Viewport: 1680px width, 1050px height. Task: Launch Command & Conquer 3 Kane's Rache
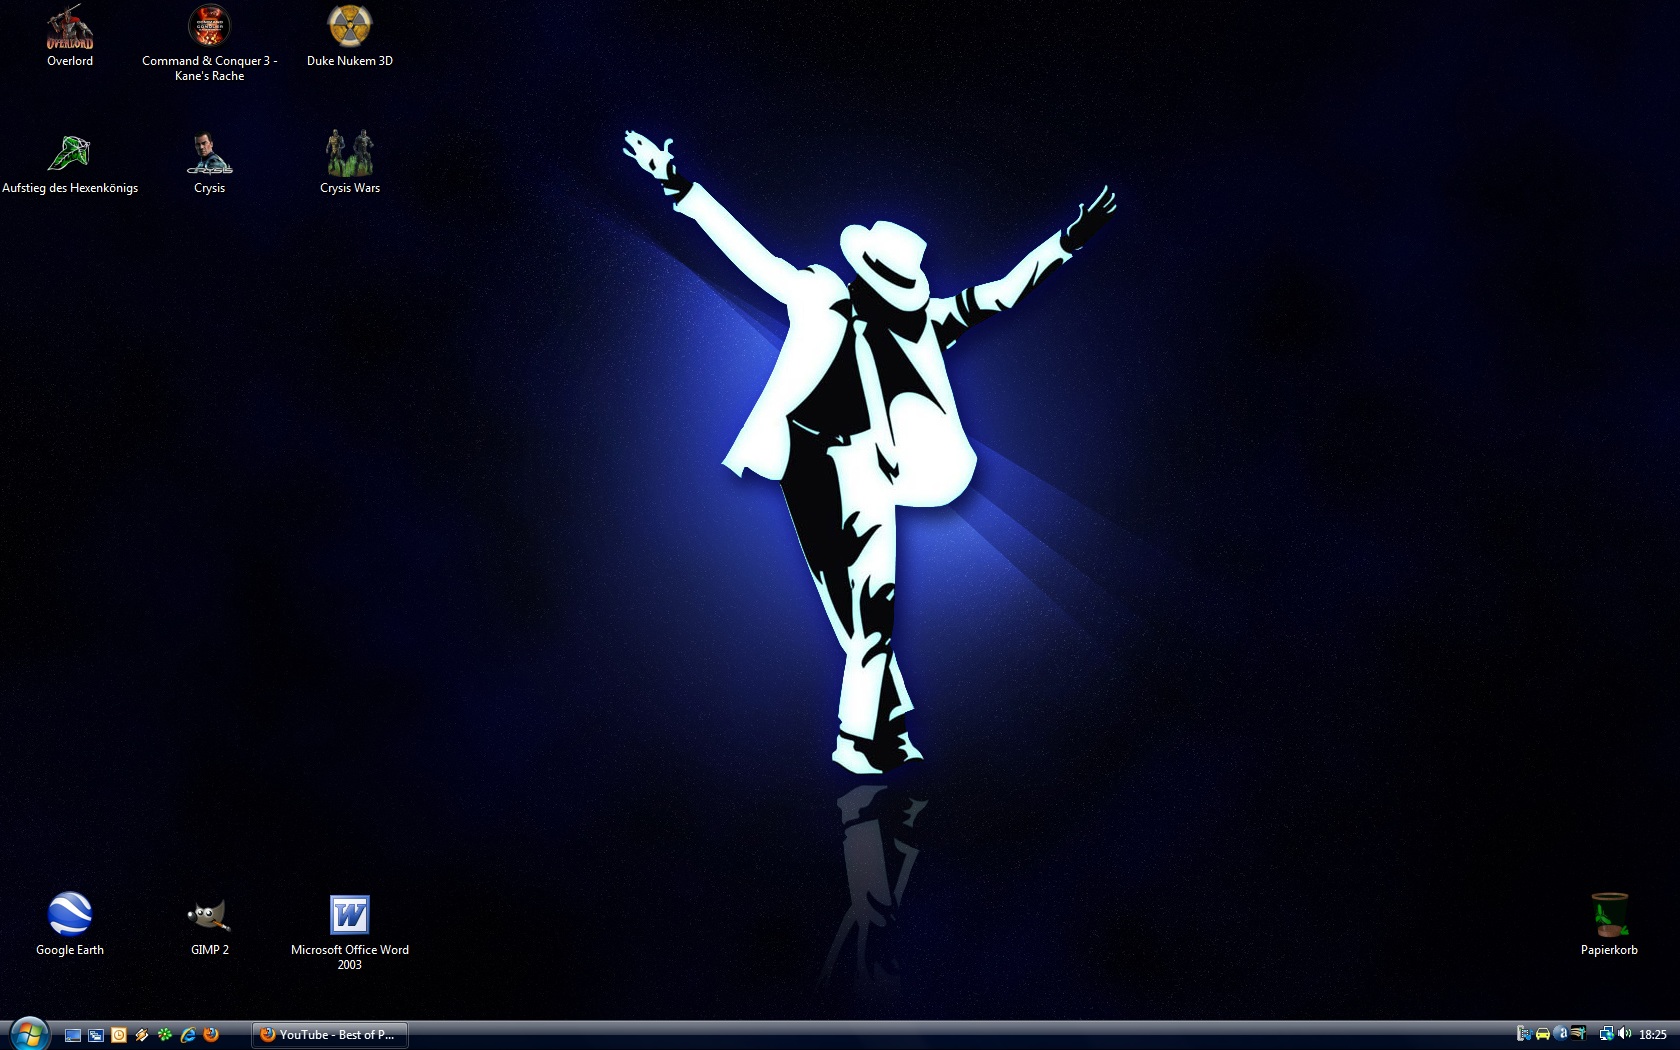(209, 28)
